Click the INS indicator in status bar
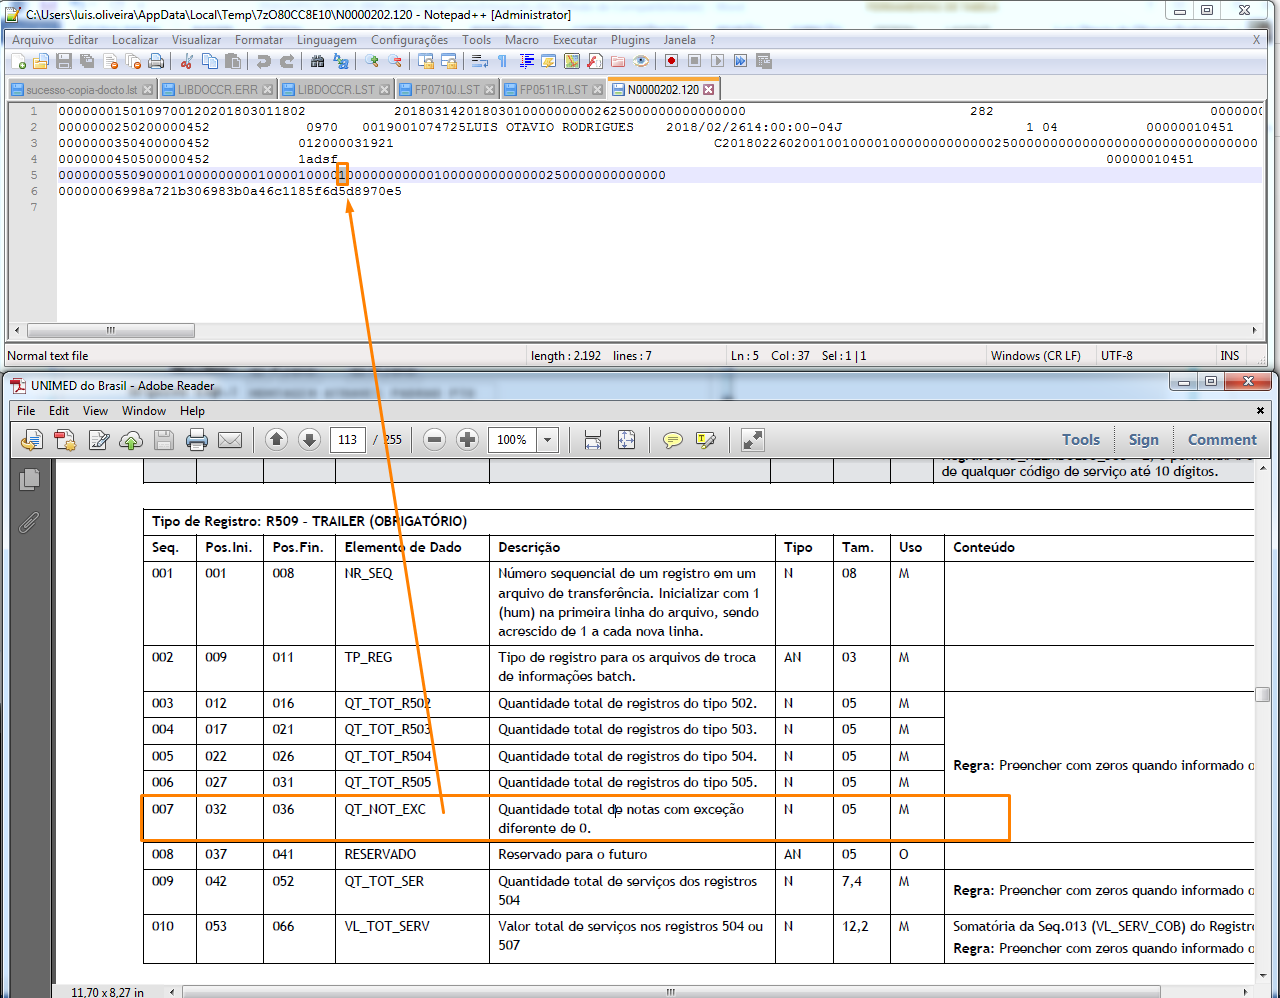1280x998 pixels. (1229, 356)
